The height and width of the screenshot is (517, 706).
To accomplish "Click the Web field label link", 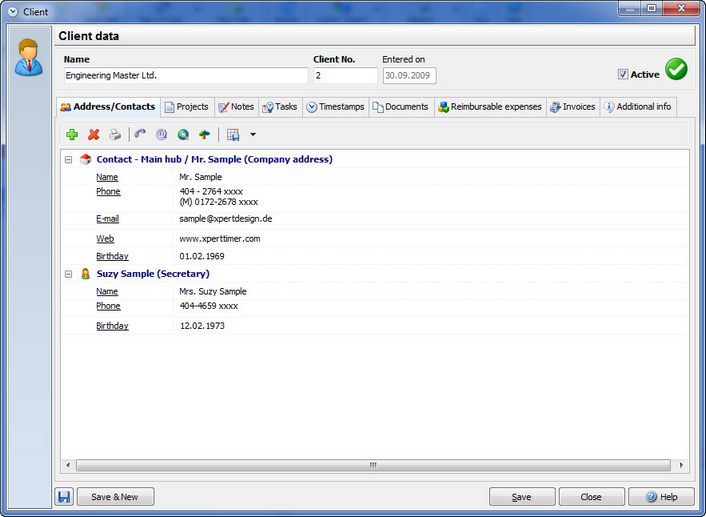I will pos(105,239).
